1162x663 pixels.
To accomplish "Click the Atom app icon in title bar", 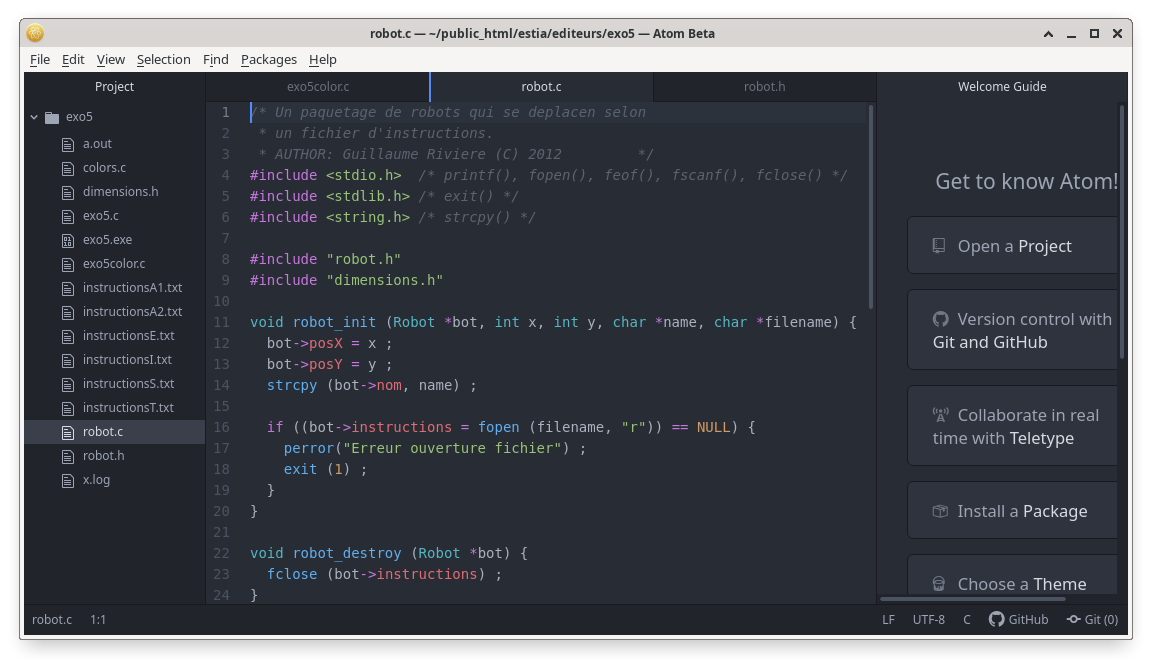I will tap(35, 33).
